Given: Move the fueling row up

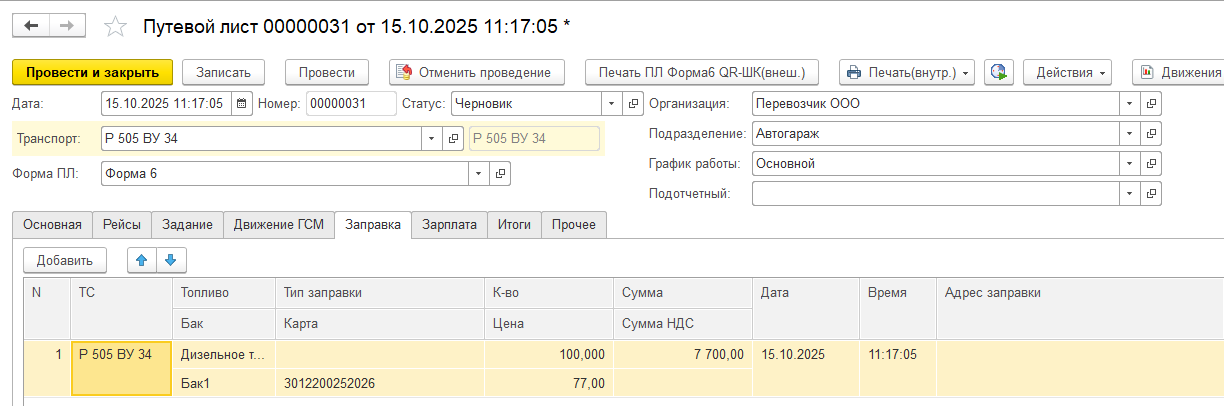Looking at the screenshot, I should click(x=142, y=260).
